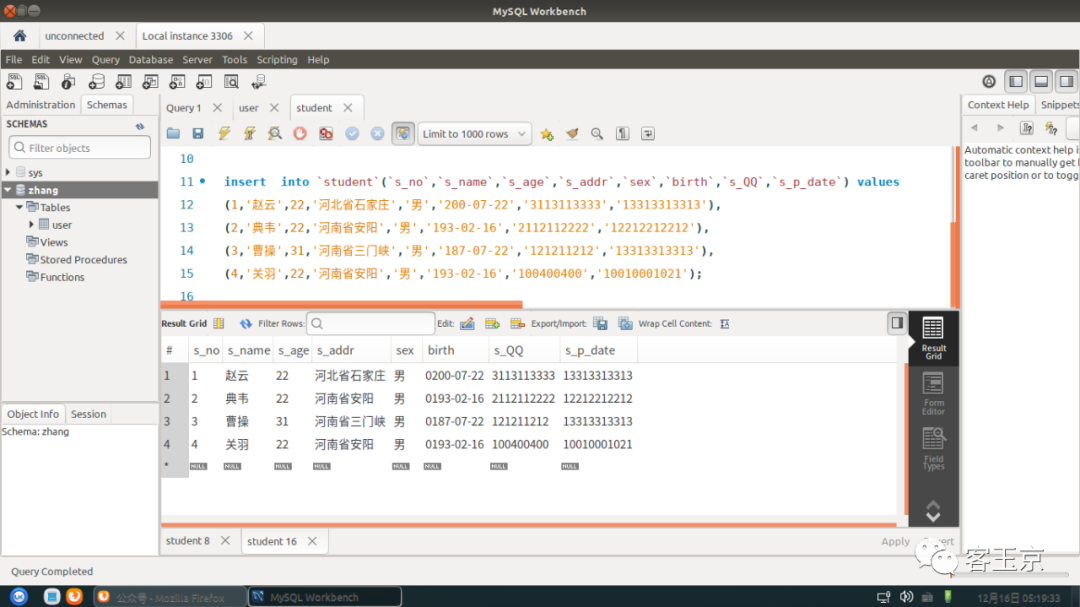Switch to the Snippets tab

coord(1059,105)
